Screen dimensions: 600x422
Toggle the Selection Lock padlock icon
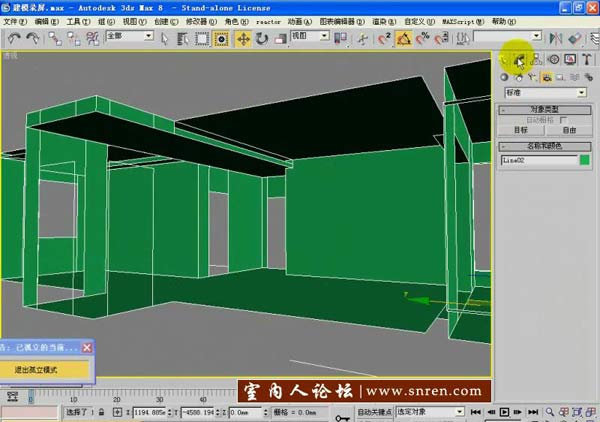(x=101, y=412)
